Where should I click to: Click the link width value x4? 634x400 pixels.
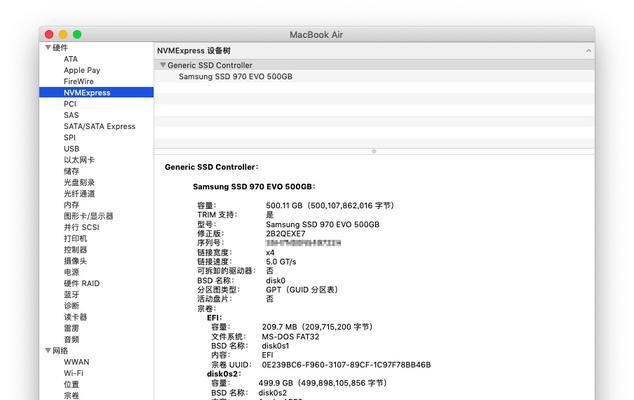pos(270,252)
